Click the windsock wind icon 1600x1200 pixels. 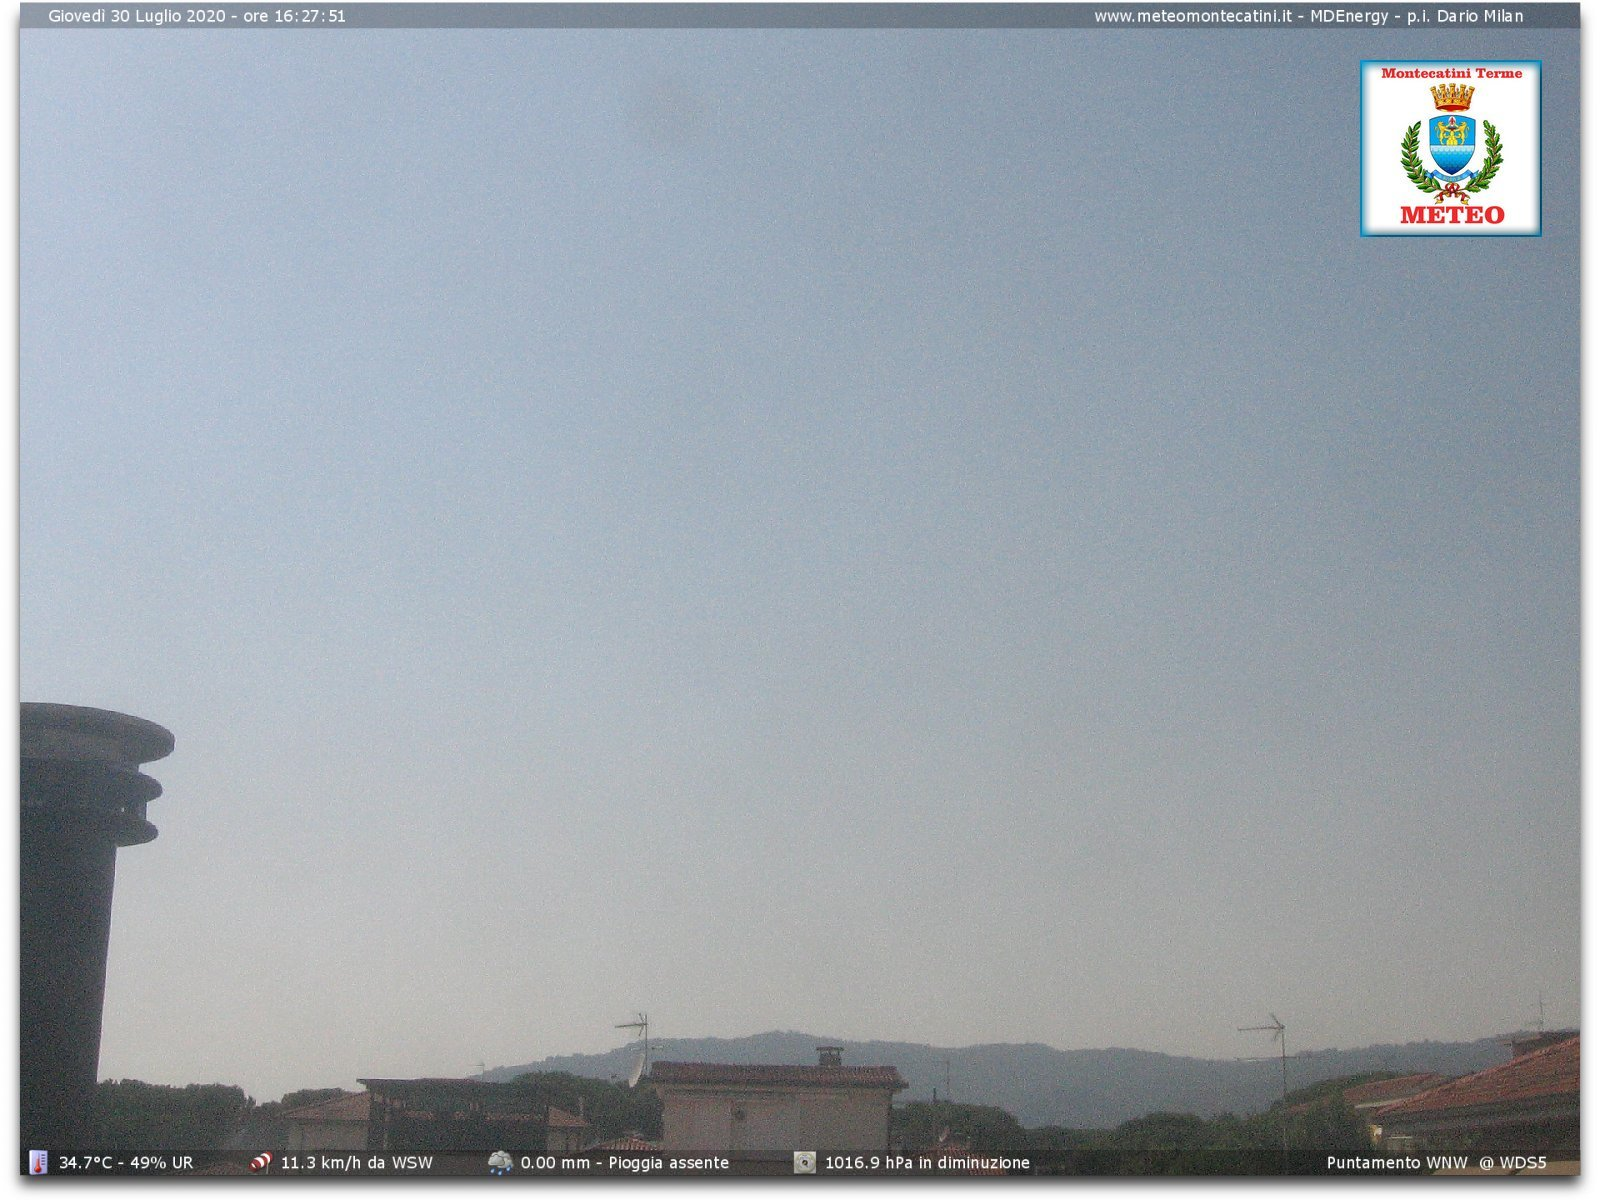pyautogui.click(x=261, y=1162)
